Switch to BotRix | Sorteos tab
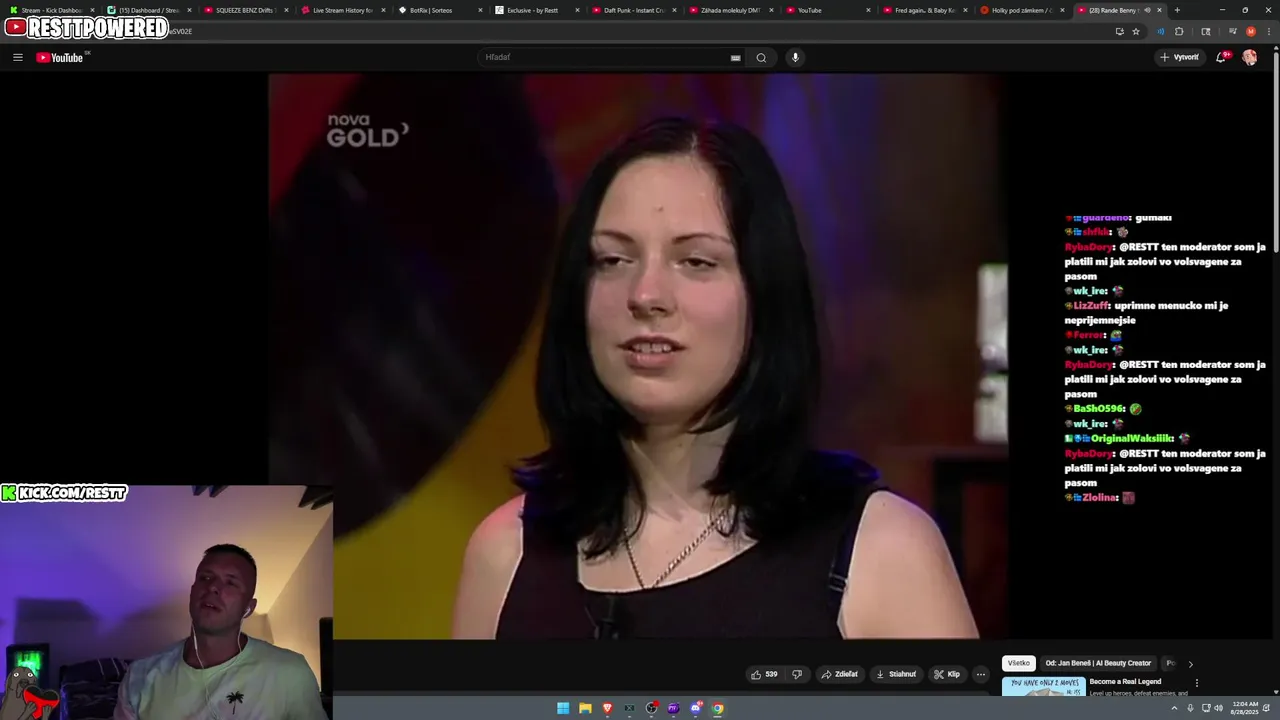Image resolution: width=1280 pixels, height=720 pixels. point(438,10)
